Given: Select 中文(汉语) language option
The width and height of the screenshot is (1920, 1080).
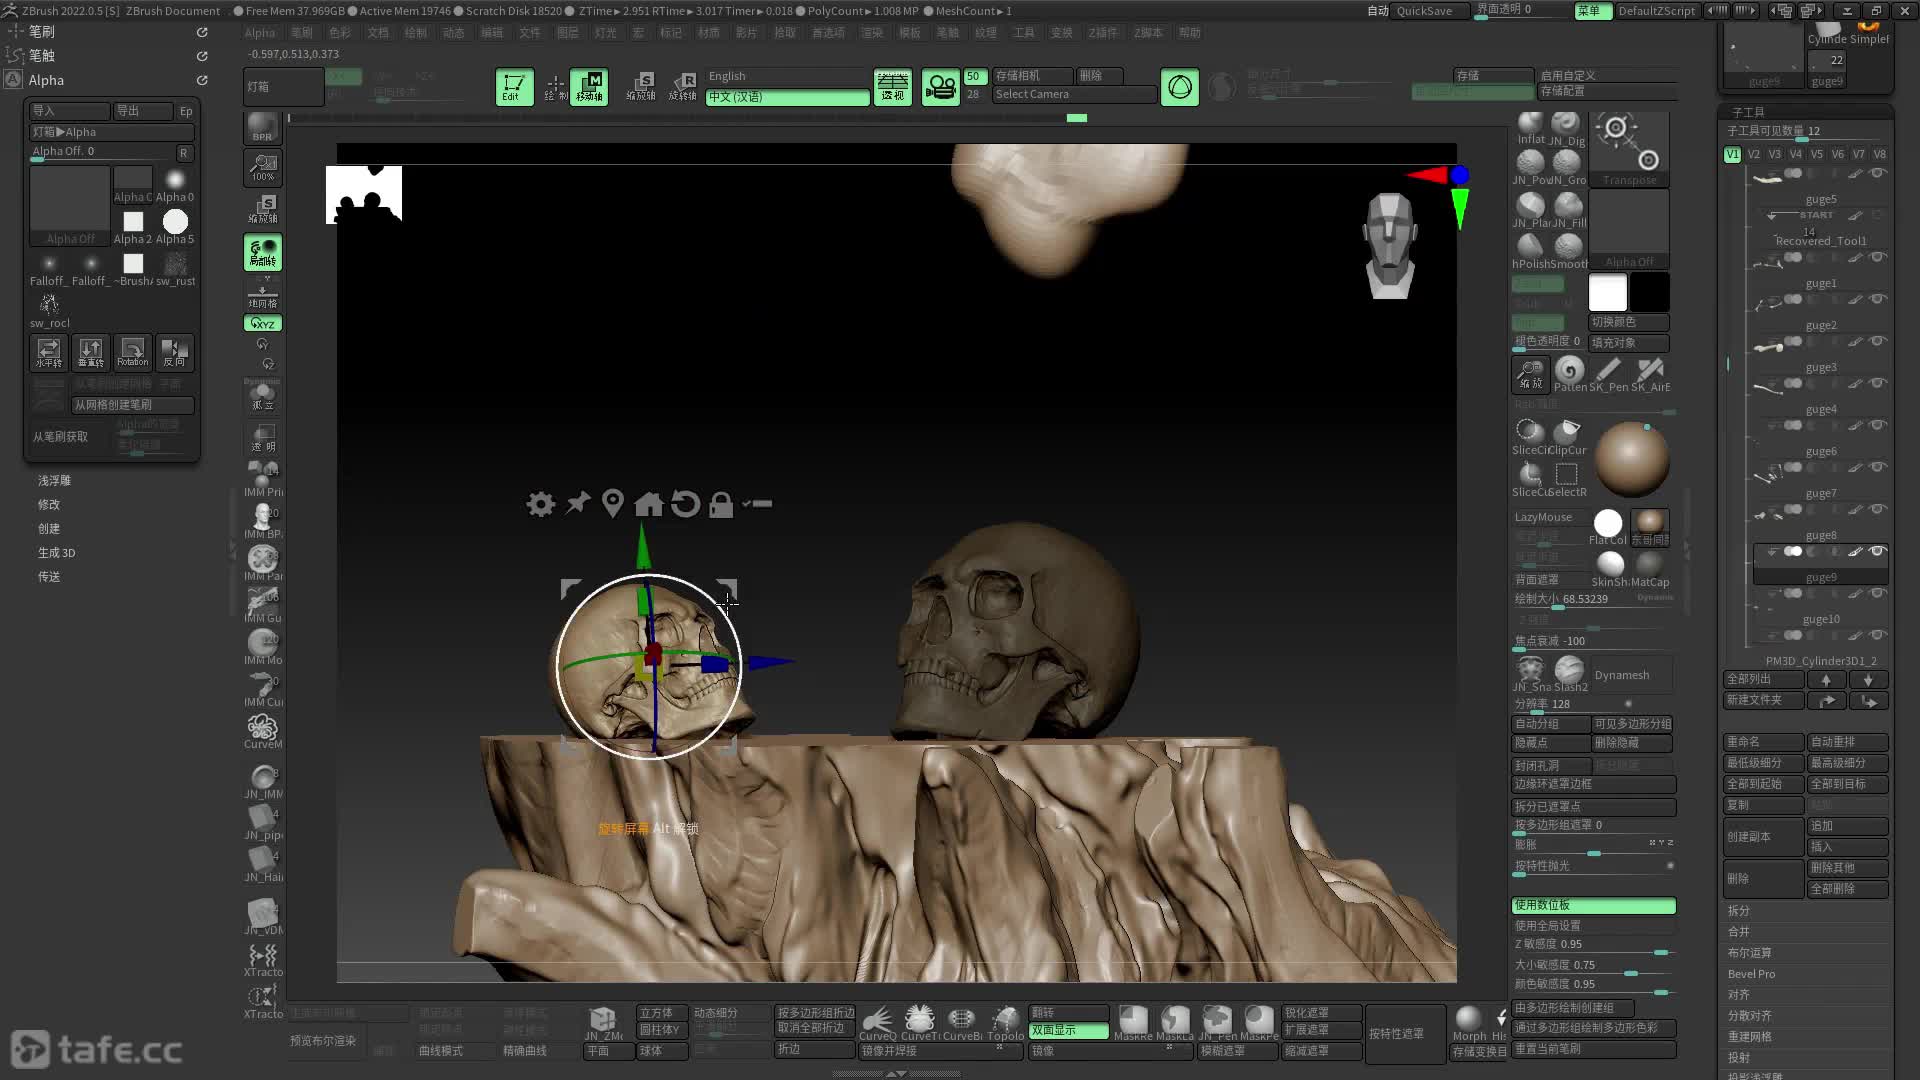Looking at the screenshot, I should click(787, 97).
